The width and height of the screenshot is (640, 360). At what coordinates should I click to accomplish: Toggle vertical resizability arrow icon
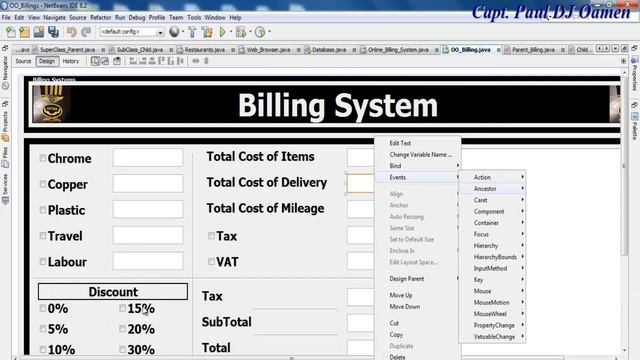point(206,61)
